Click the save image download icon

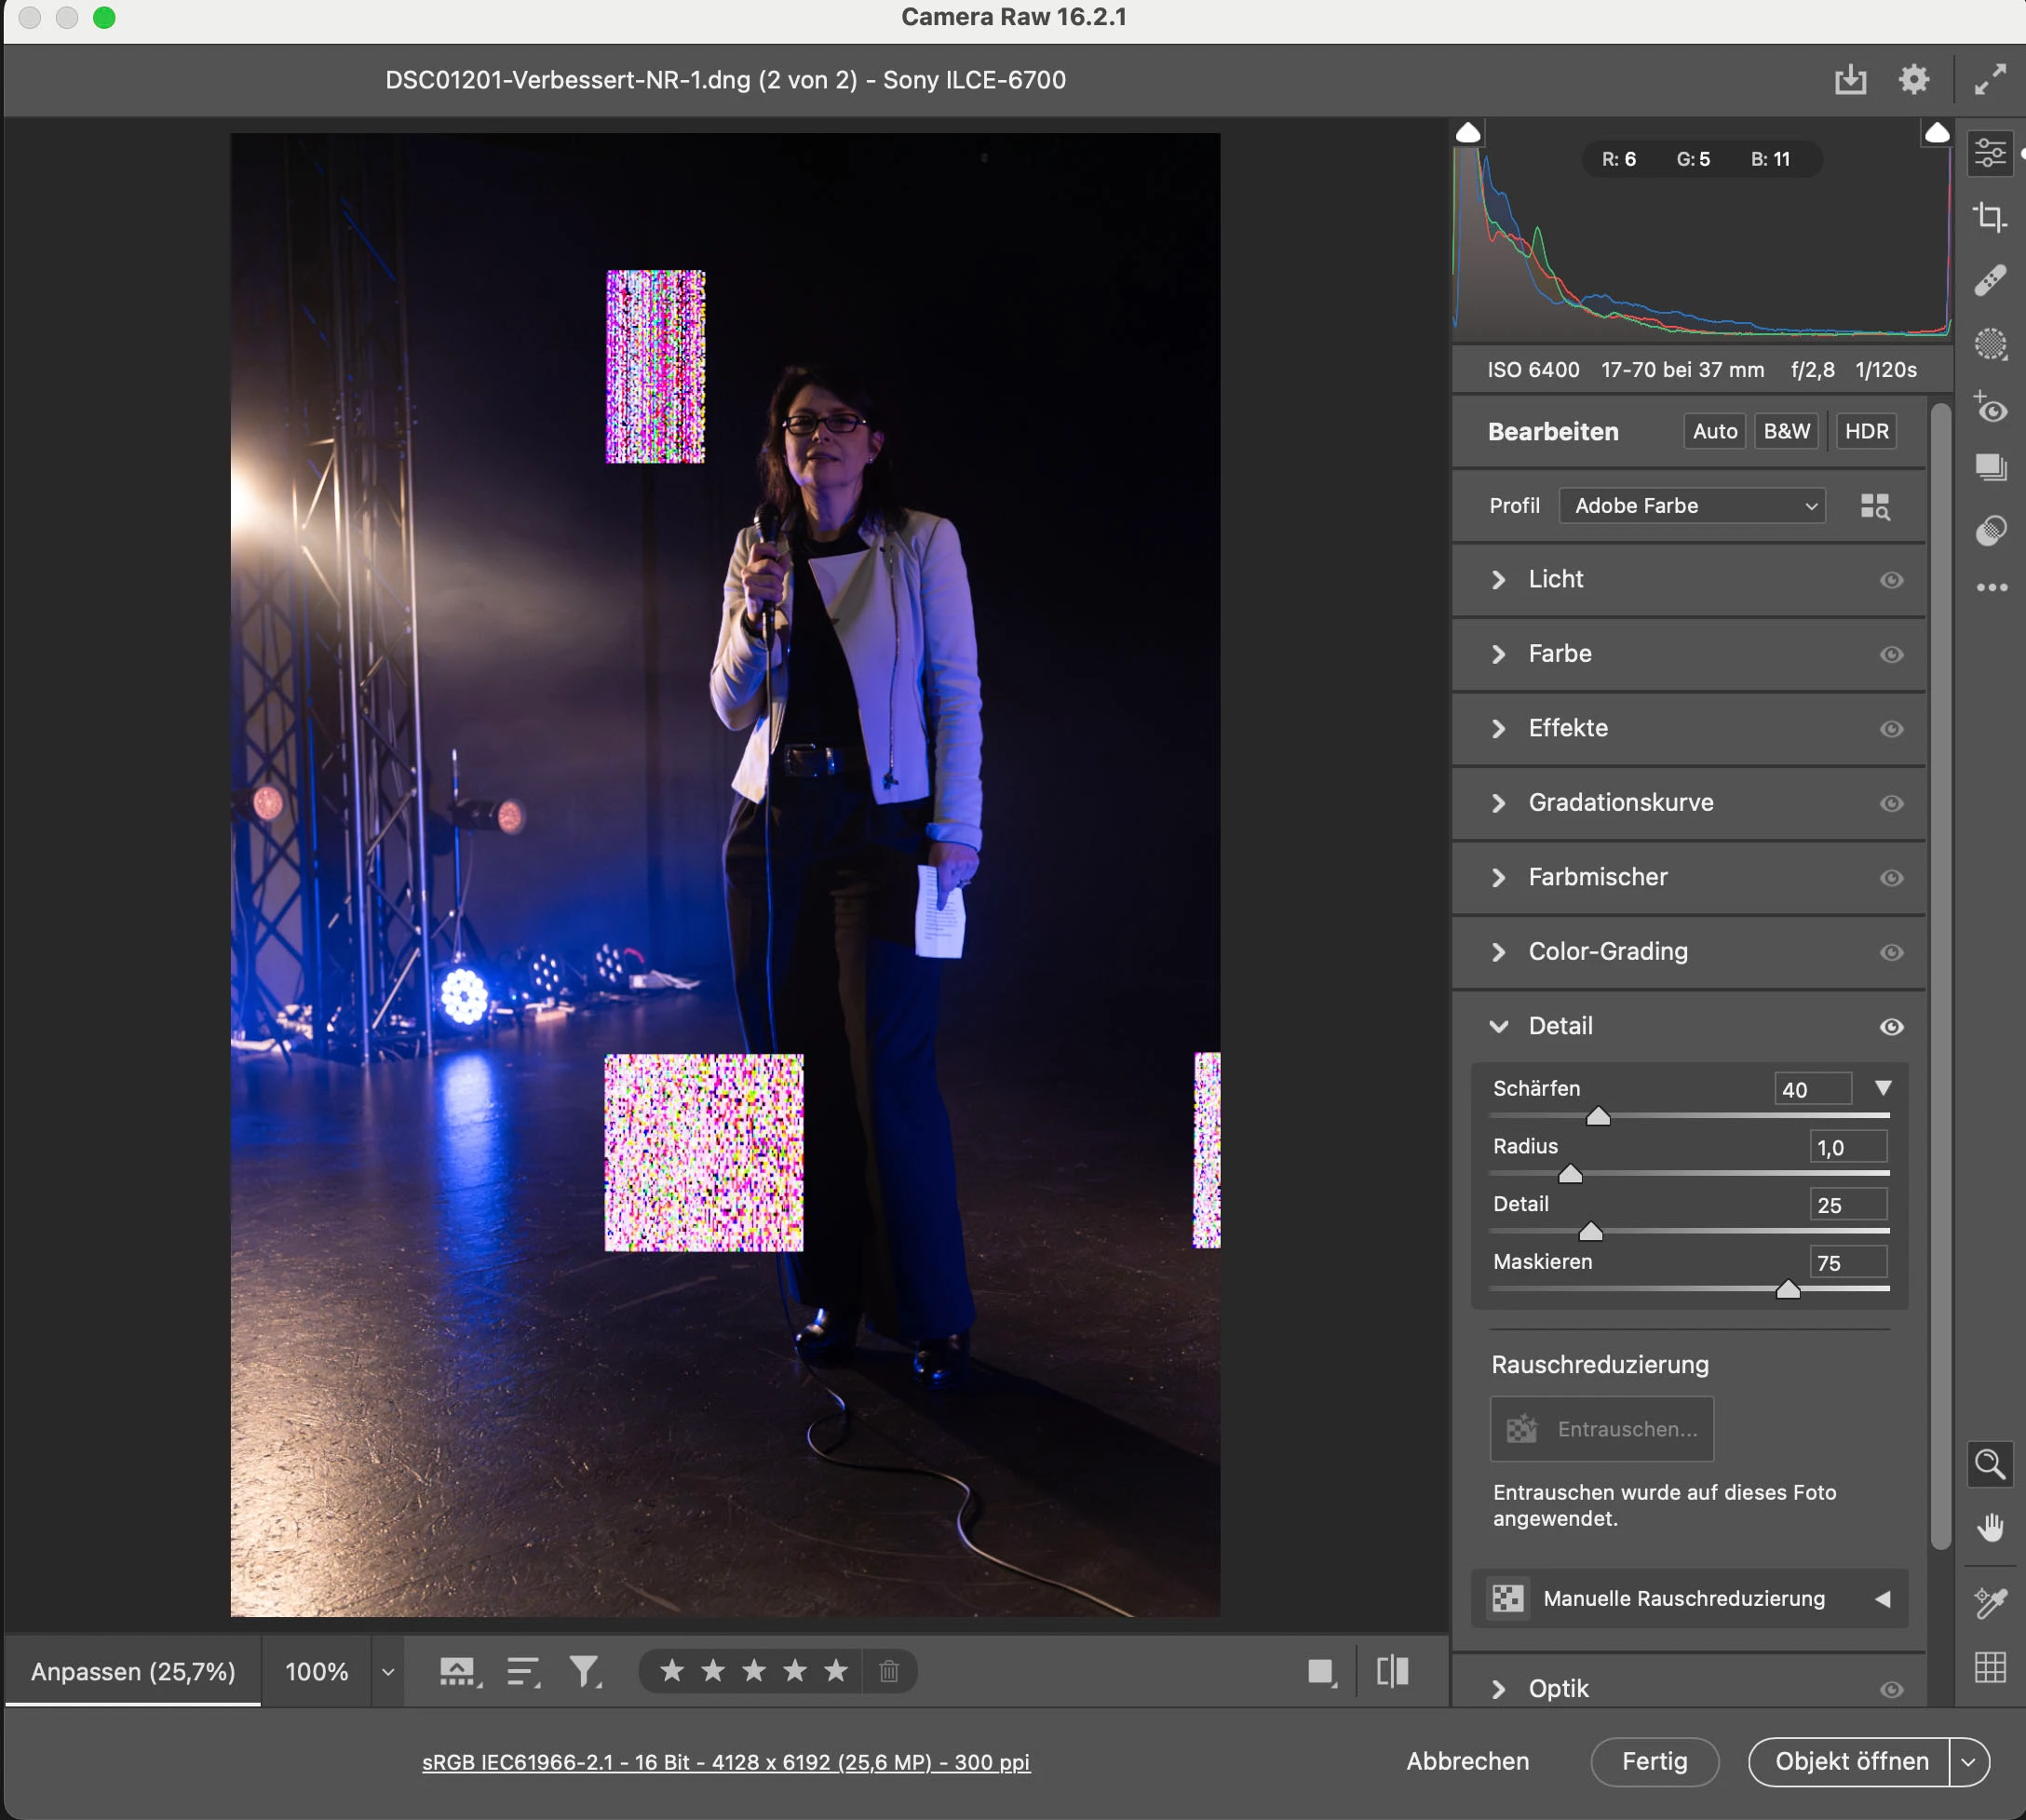(1850, 79)
